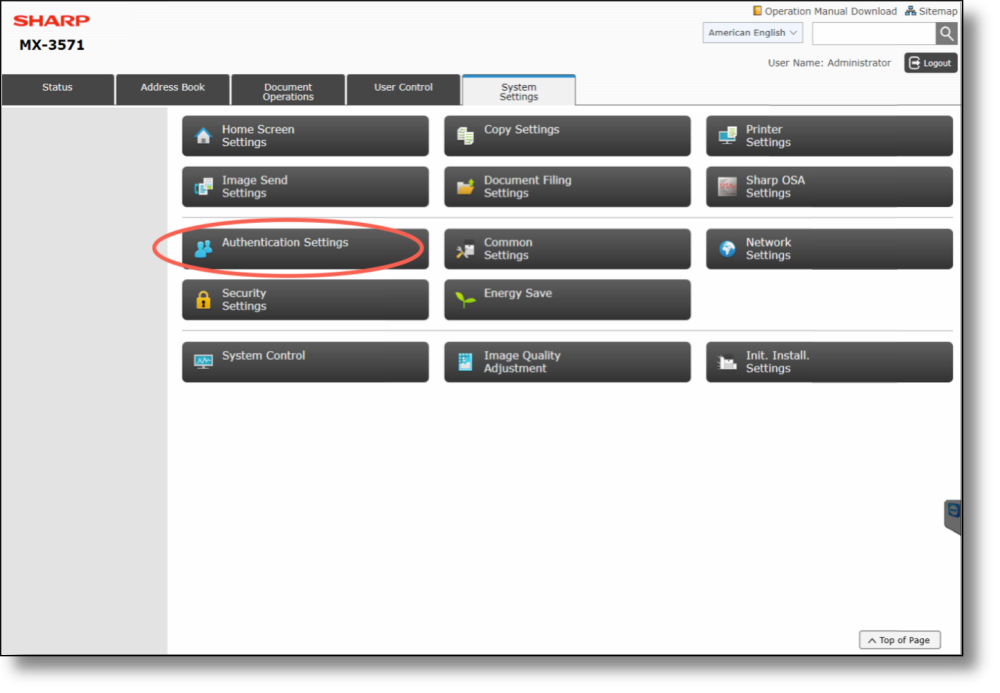Open the American English language dropdown
This screenshot has width=1000, height=693.
[753, 33]
